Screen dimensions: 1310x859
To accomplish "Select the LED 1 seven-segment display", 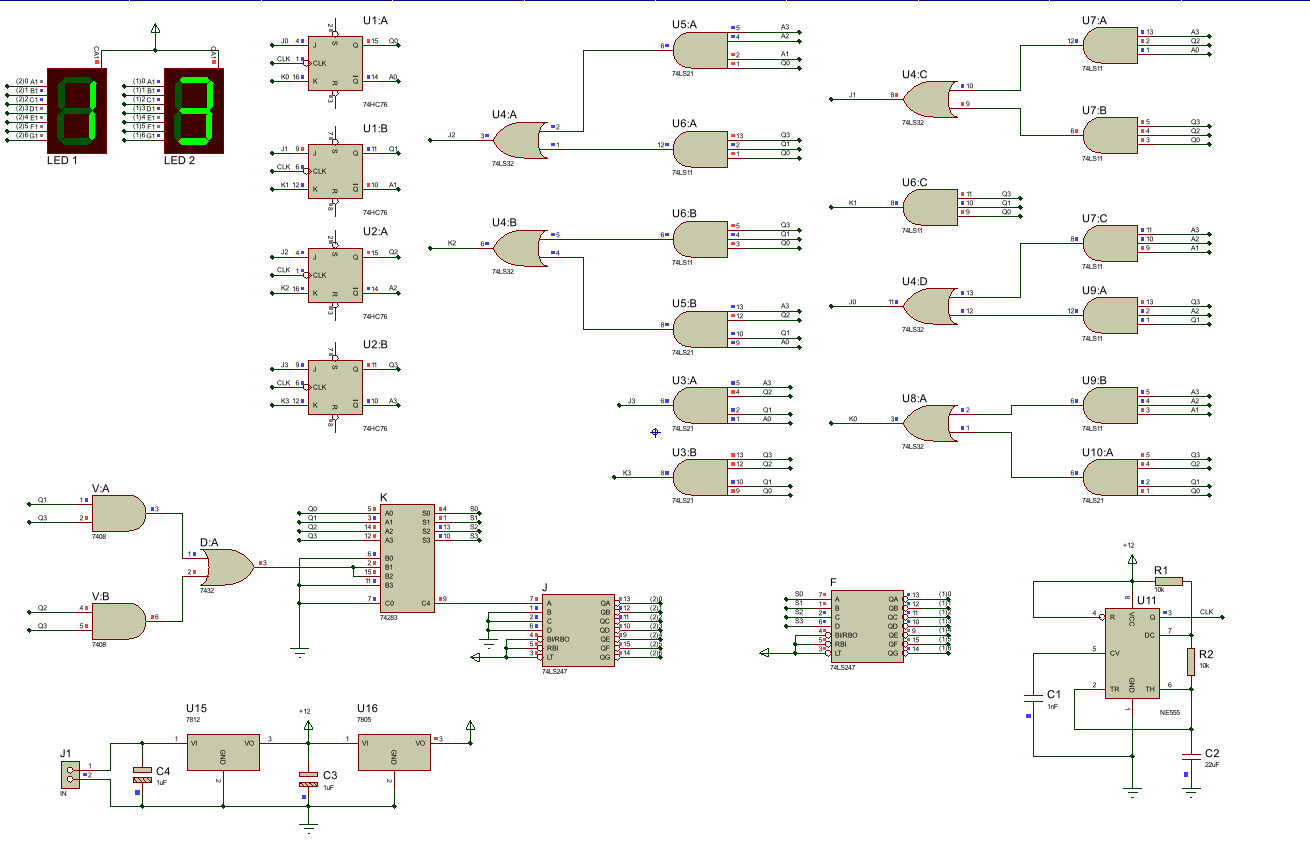I will [75, 110].
